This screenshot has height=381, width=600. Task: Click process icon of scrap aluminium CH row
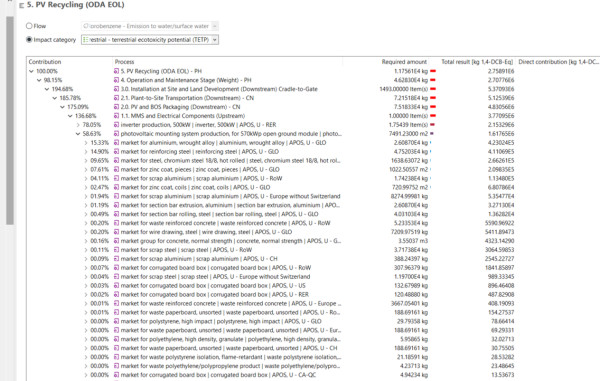pyautogui.click(x=116, y=259)
